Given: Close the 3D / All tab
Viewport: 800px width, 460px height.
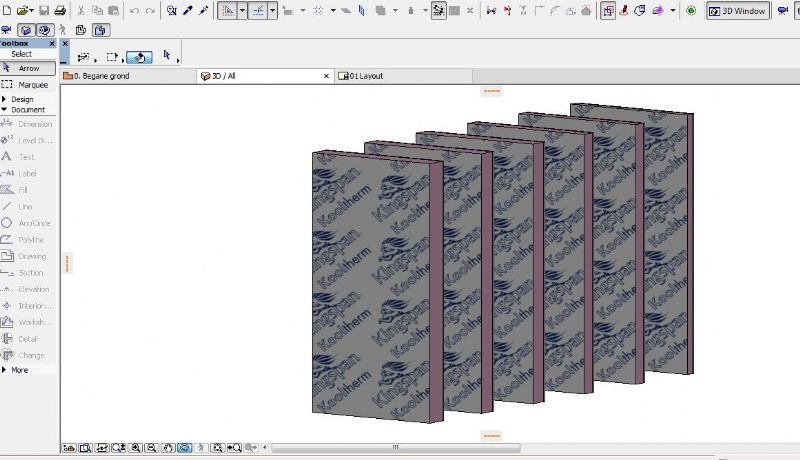Looking at the screenshot, I should [x=326, y=76].
